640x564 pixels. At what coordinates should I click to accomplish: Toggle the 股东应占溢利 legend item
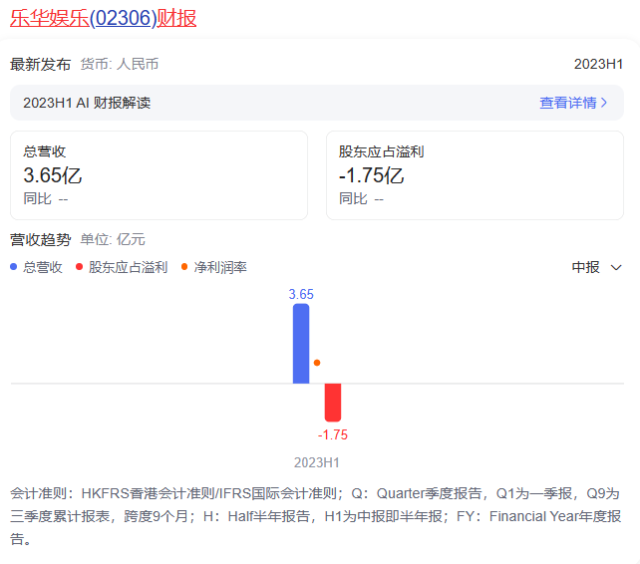point(122,267)
